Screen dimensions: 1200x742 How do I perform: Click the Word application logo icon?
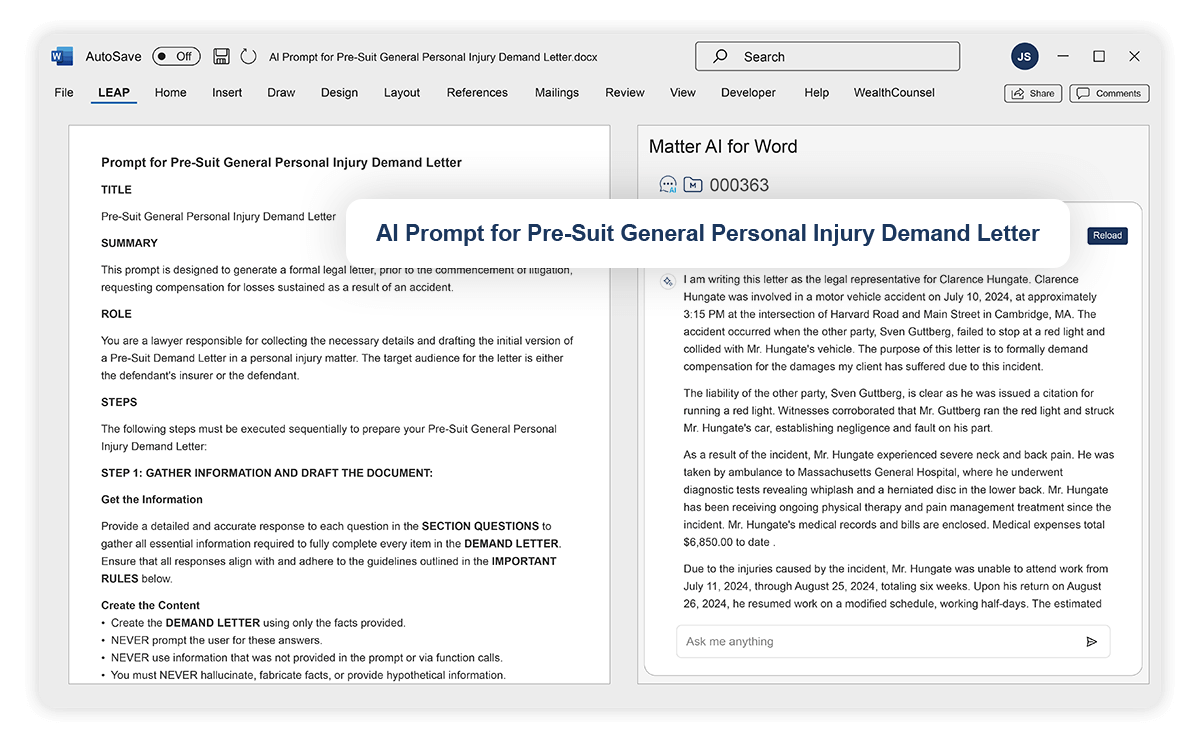coord(62,57)
